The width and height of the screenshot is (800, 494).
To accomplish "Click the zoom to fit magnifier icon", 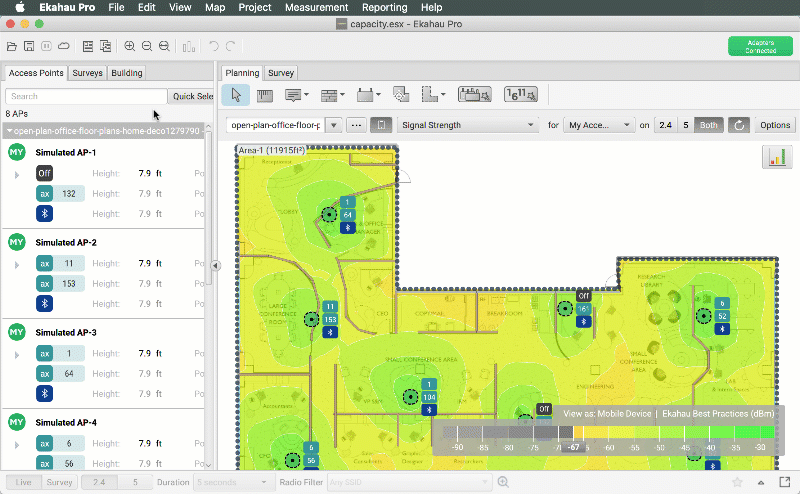I will point(164,46).
